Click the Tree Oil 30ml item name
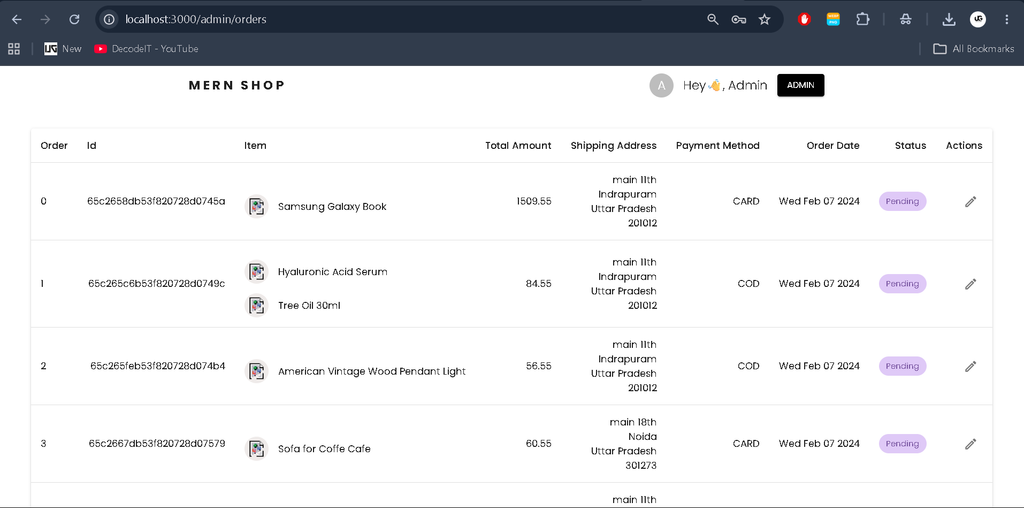1024x508 pixels. pos(310,305)
